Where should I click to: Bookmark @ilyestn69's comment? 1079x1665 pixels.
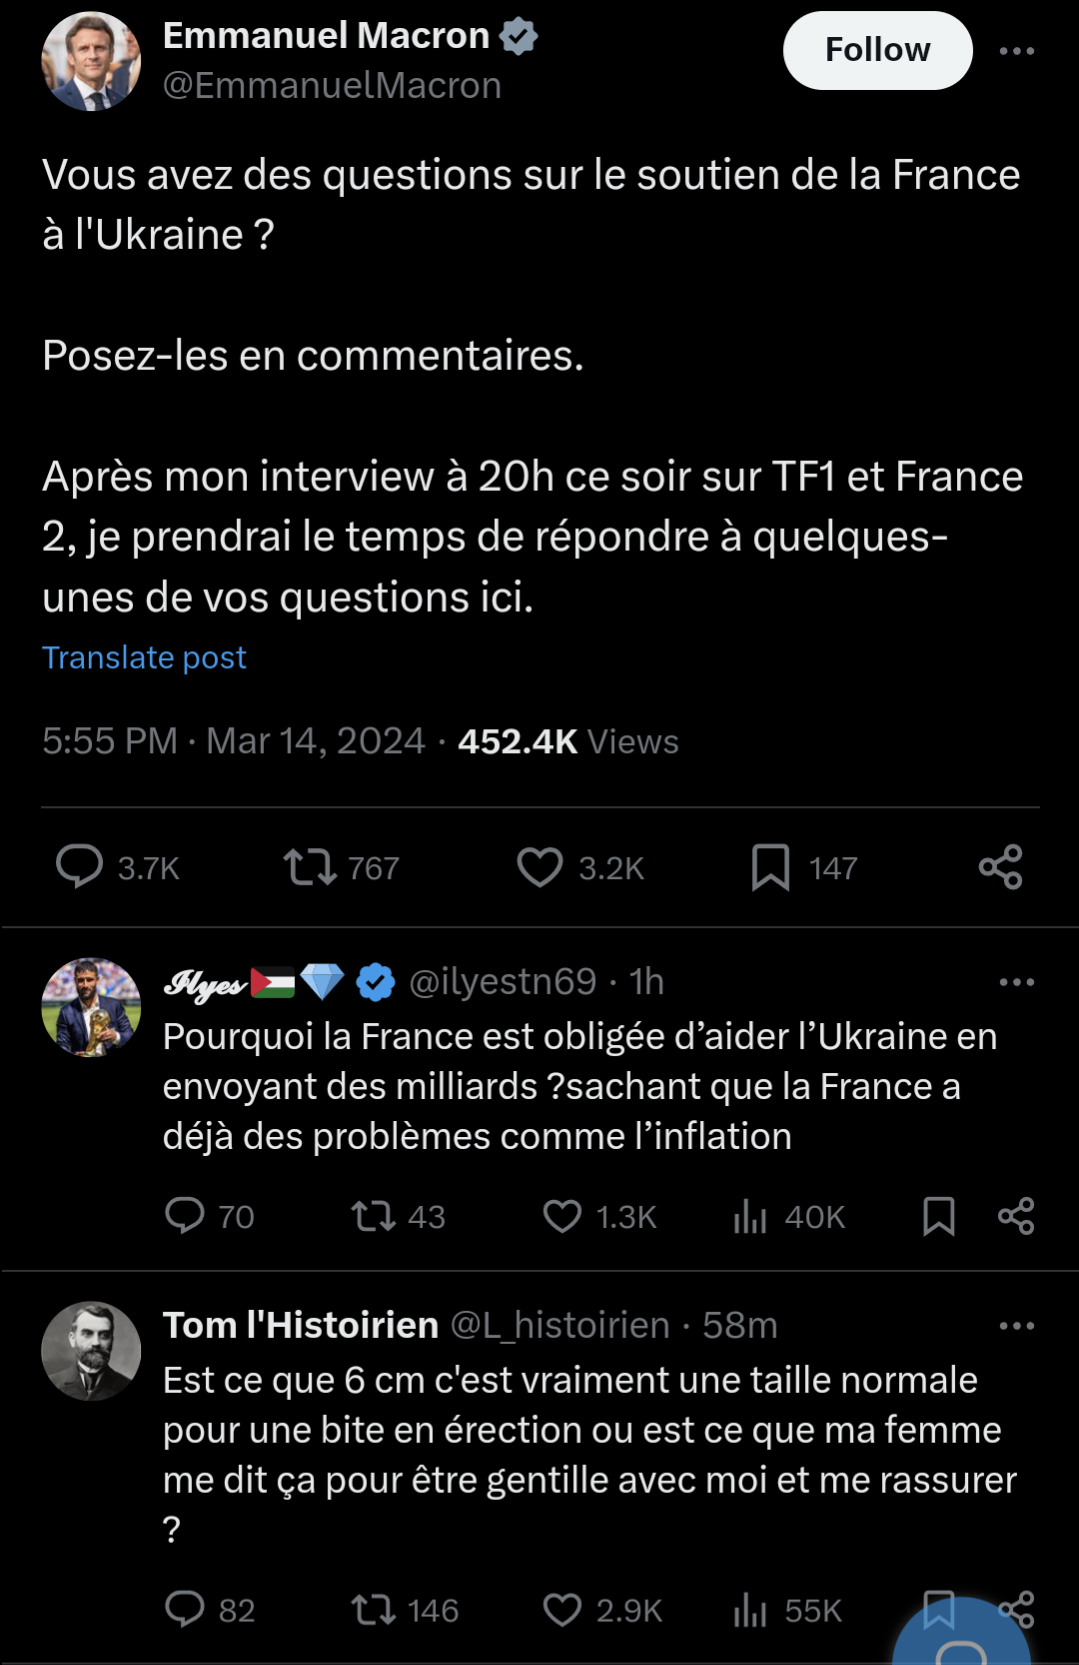click(938, 1215)
